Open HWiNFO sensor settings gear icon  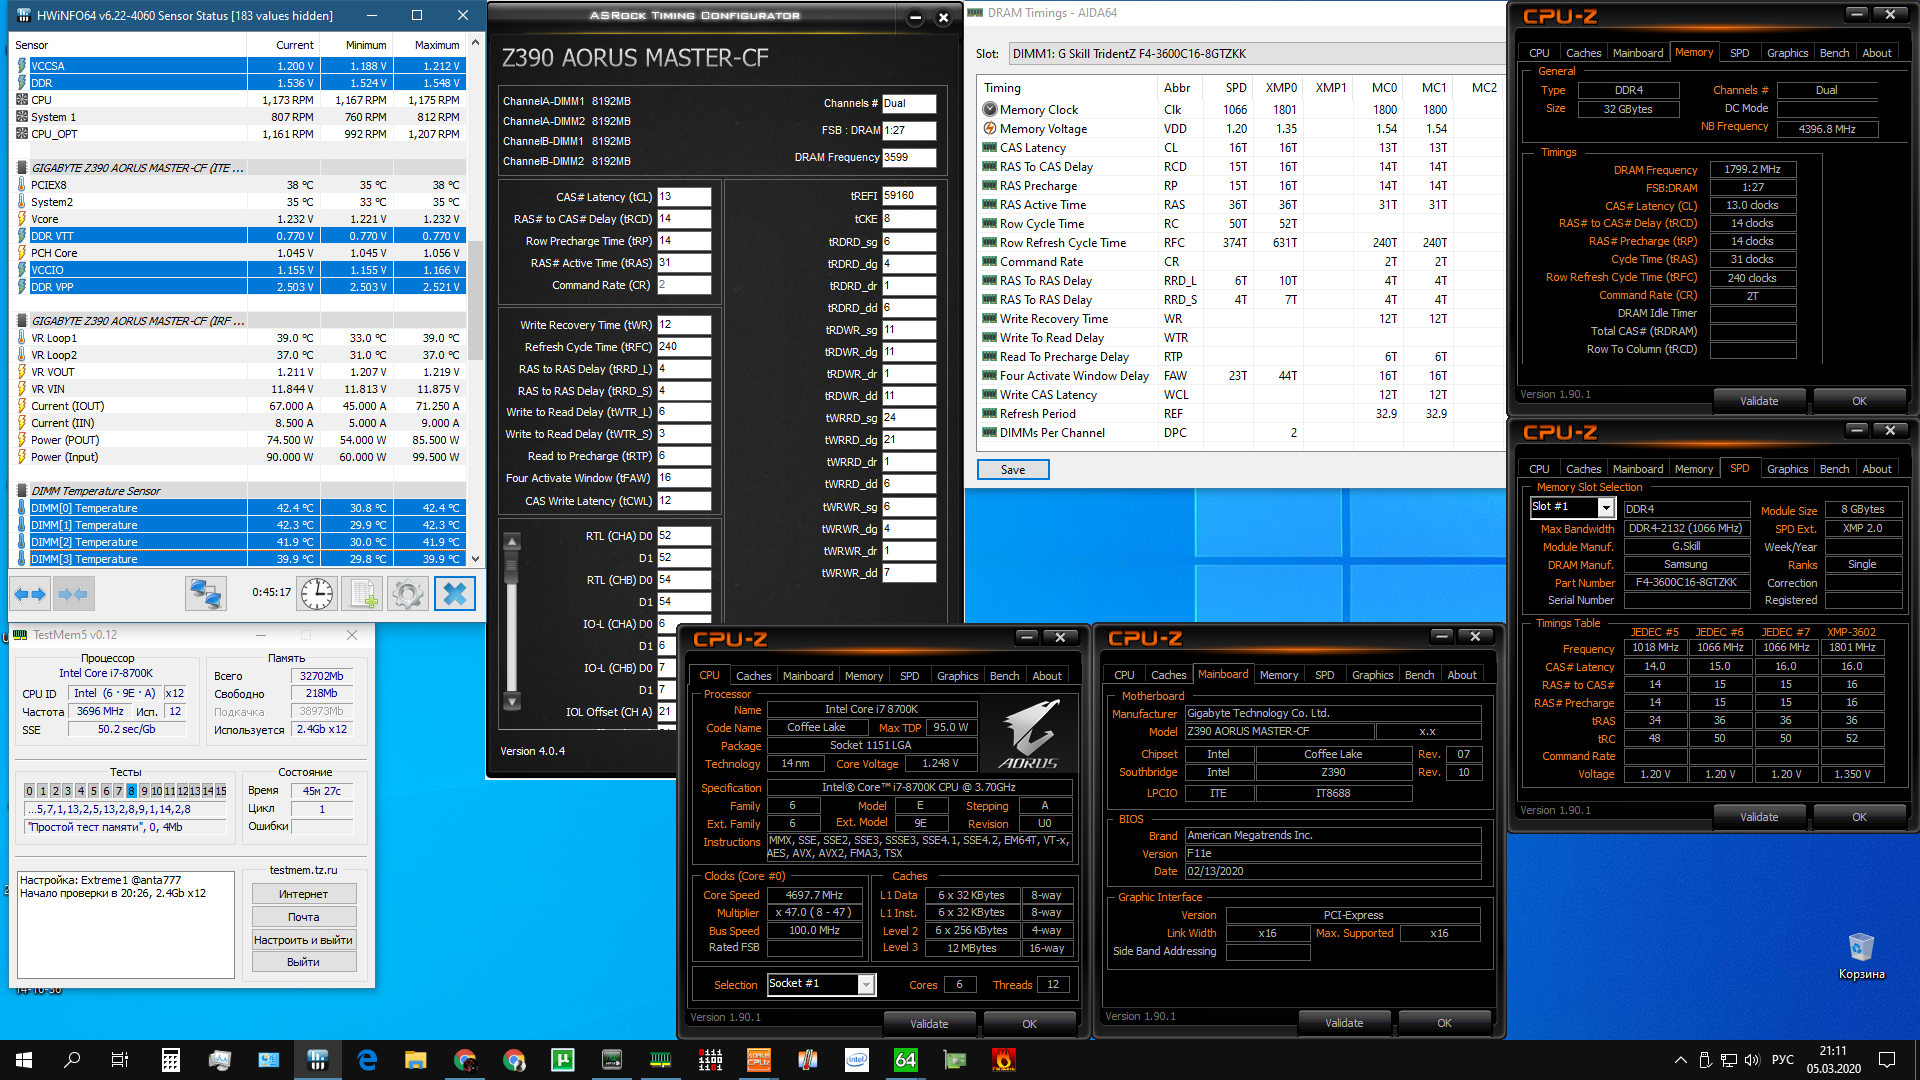[408, 594]
